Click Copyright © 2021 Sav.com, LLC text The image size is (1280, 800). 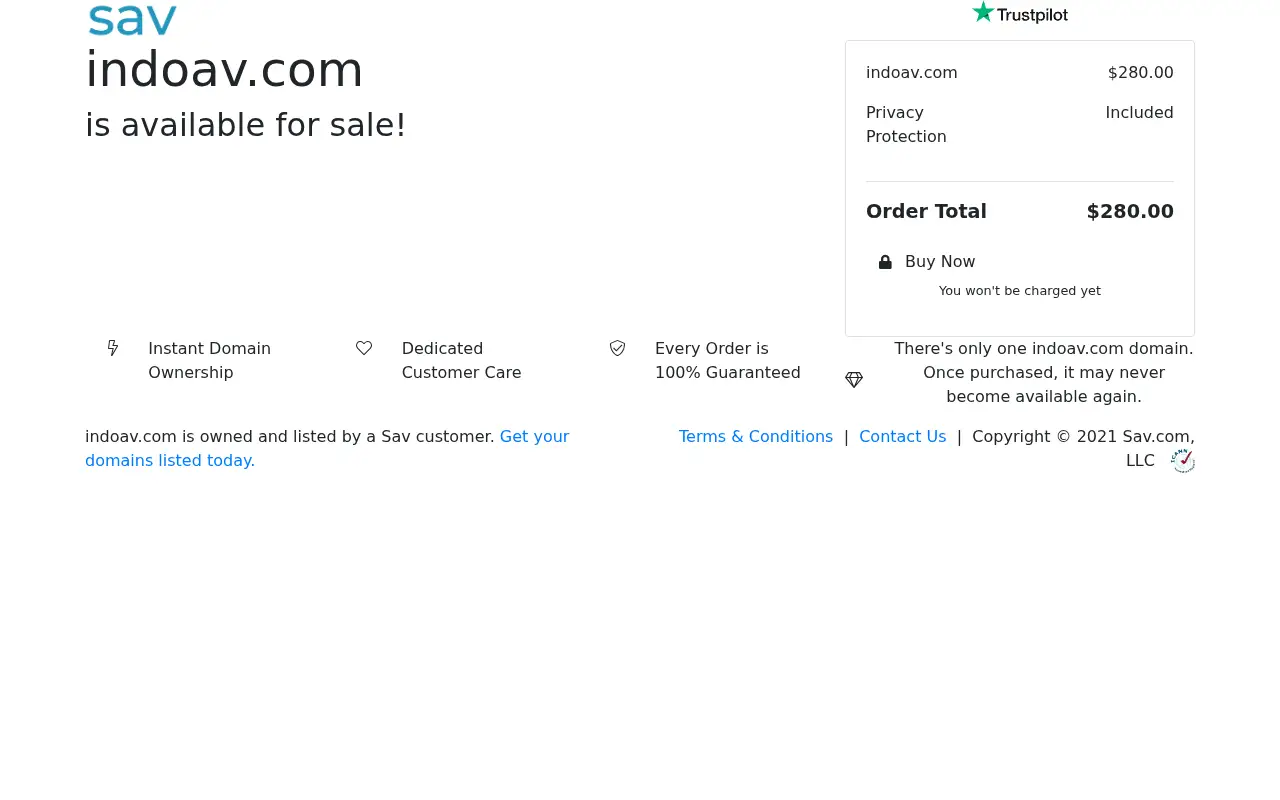1083,448
